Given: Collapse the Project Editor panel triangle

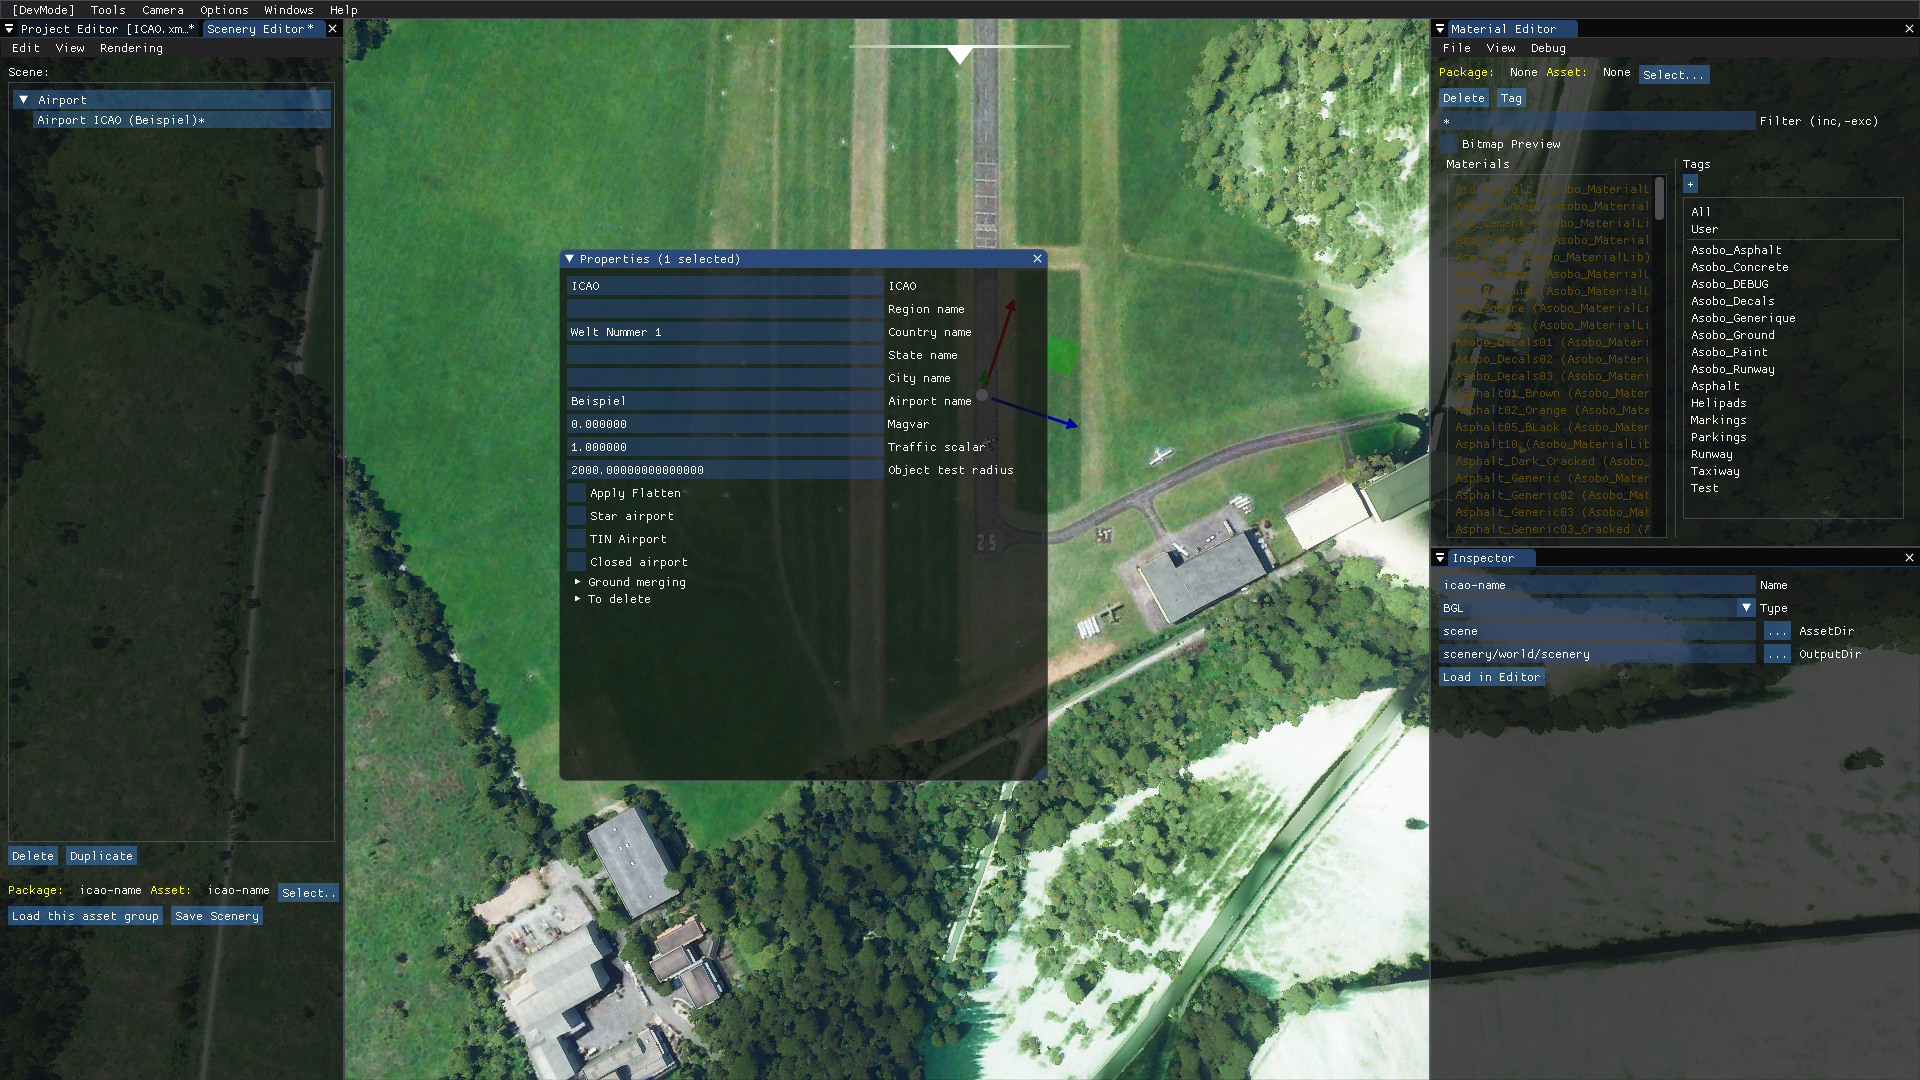Looking at the screenshot, I should click(x=9, y=29).
